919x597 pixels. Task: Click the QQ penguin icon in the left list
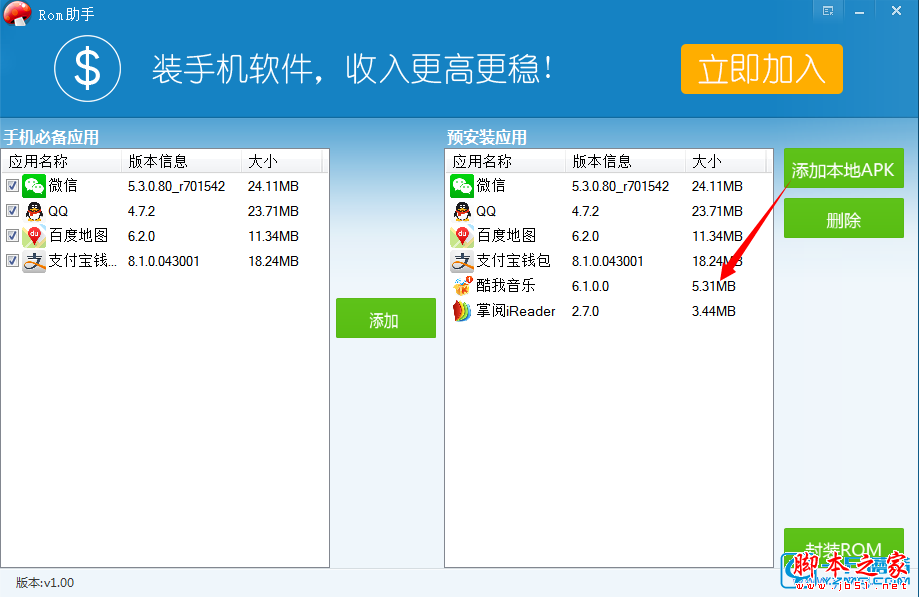point(34,211)
